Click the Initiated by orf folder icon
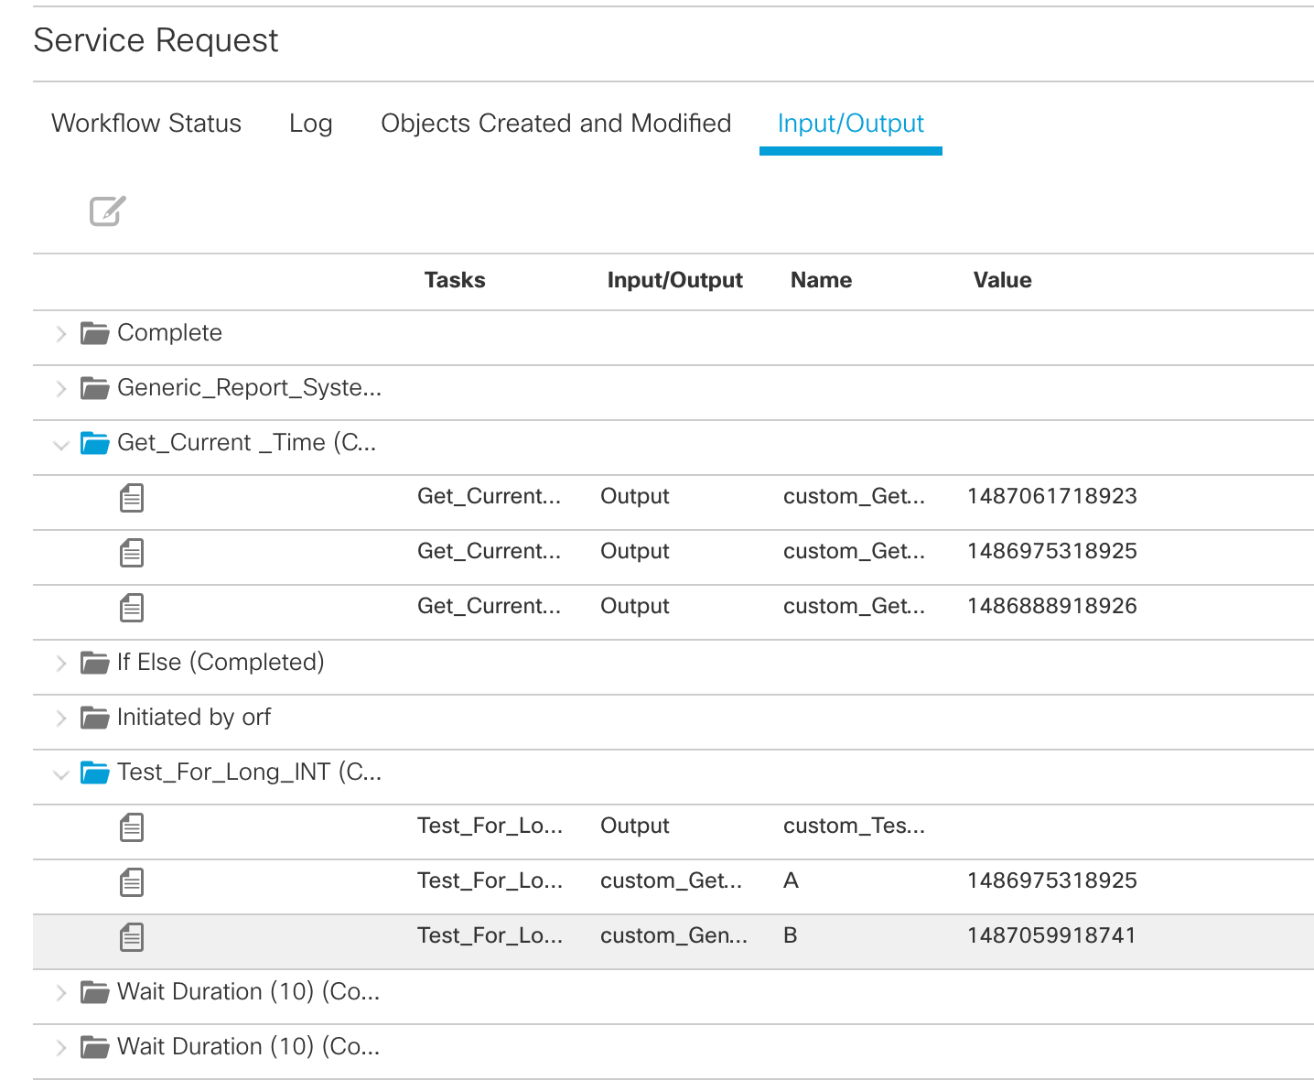The image size is (1314, 1080). [x=95, y=717]
